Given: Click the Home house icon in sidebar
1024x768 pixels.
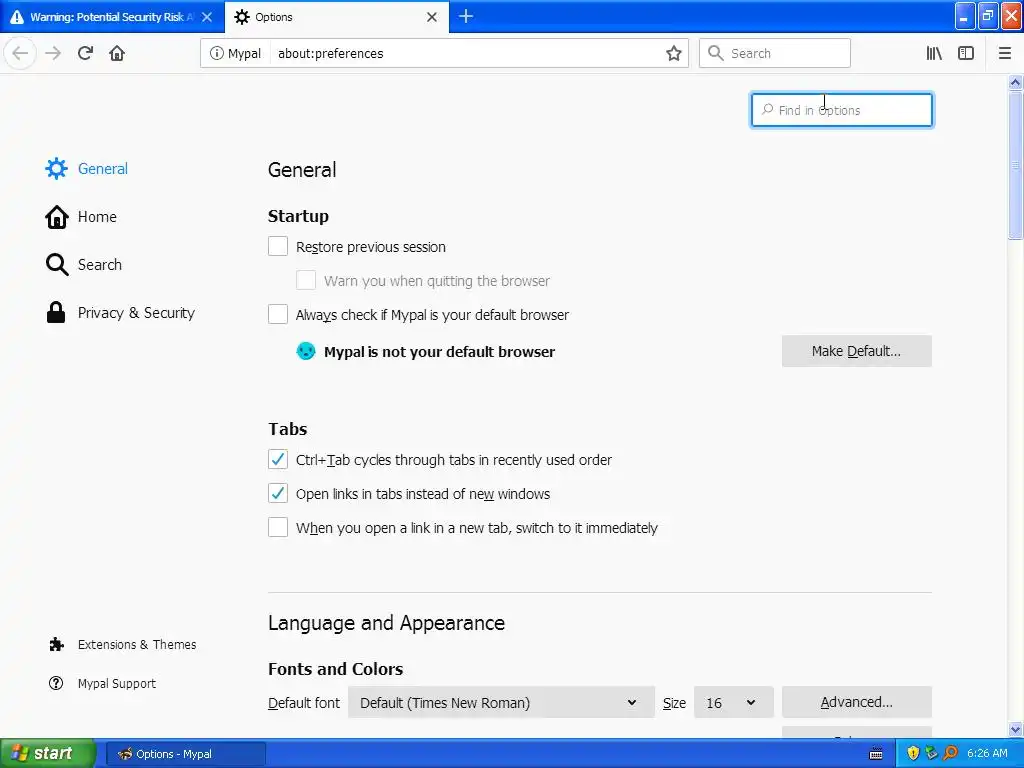Looking at the screenshot, I should click(x=56, y=217).
